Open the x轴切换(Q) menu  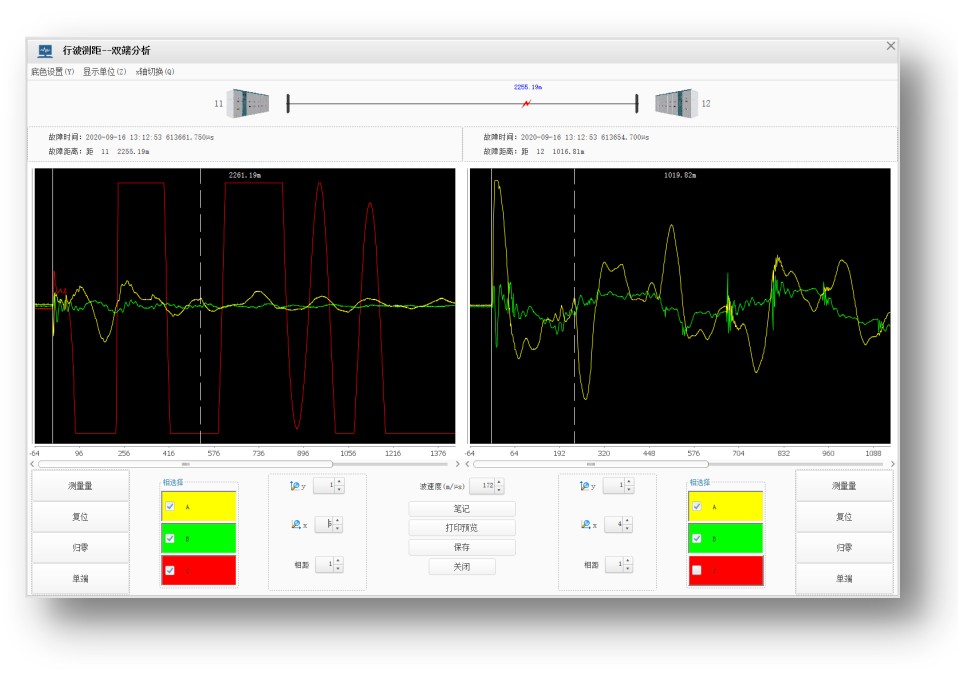coord(155,72)
